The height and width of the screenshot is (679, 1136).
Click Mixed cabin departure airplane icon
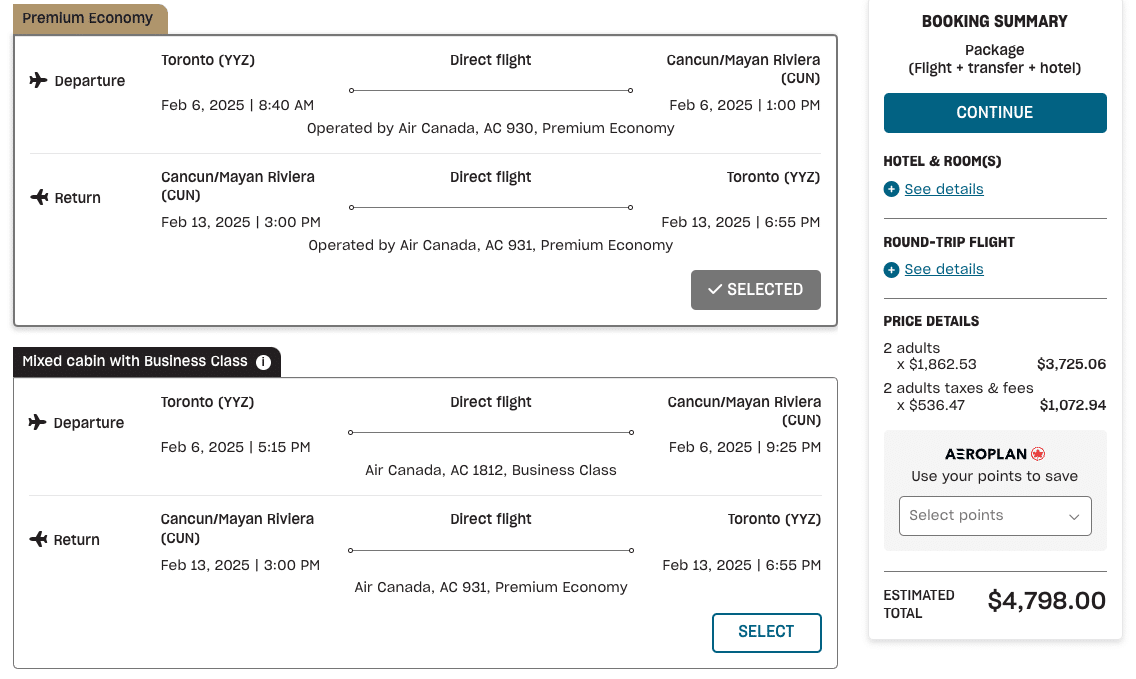click(39, 423)
